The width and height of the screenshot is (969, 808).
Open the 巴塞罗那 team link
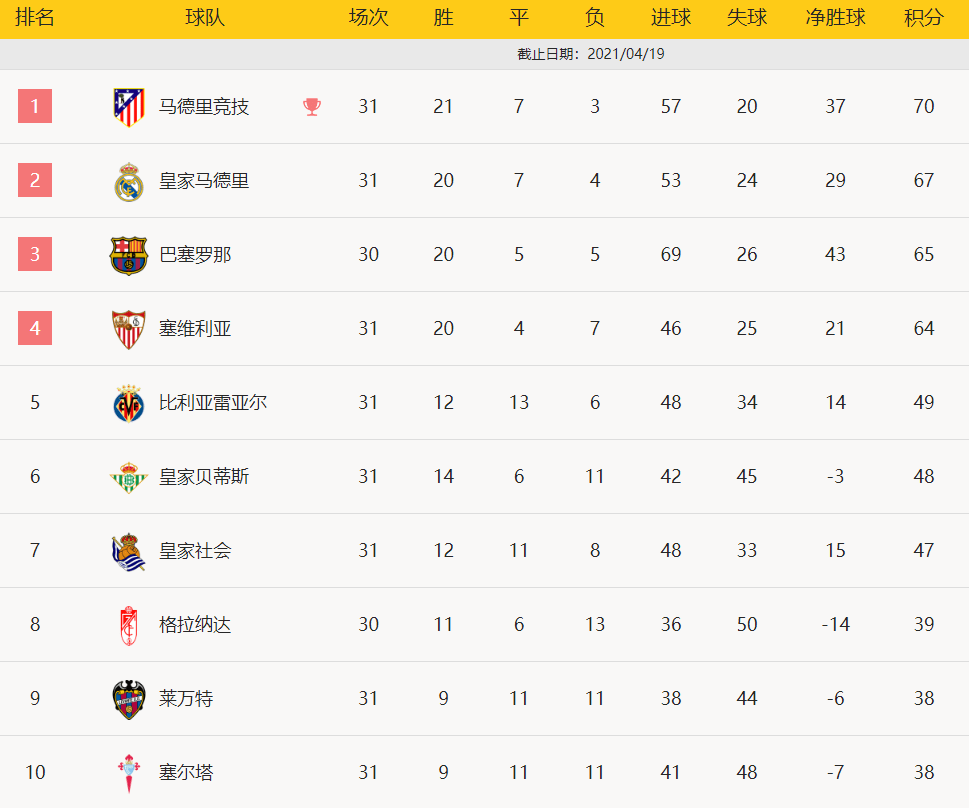(195, 255)
